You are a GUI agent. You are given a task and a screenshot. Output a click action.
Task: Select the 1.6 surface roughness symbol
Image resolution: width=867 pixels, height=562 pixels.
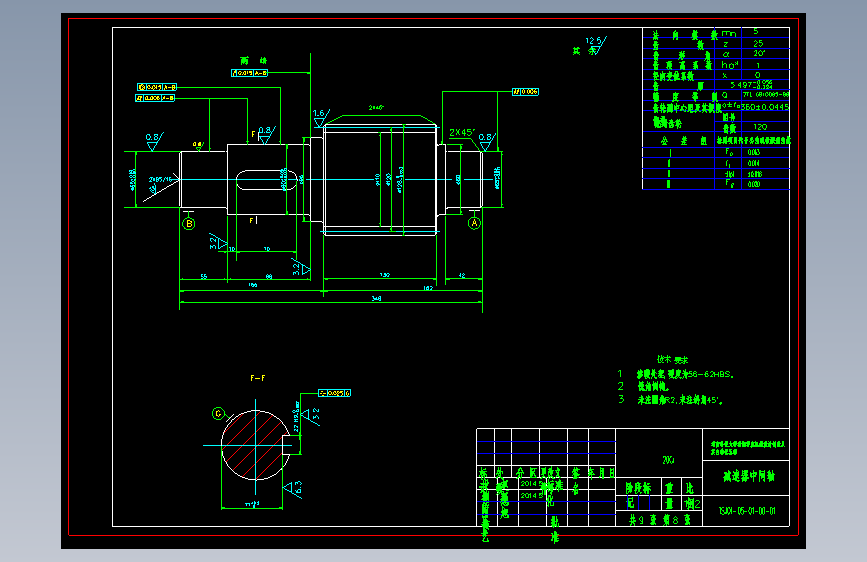click(320, 118)
